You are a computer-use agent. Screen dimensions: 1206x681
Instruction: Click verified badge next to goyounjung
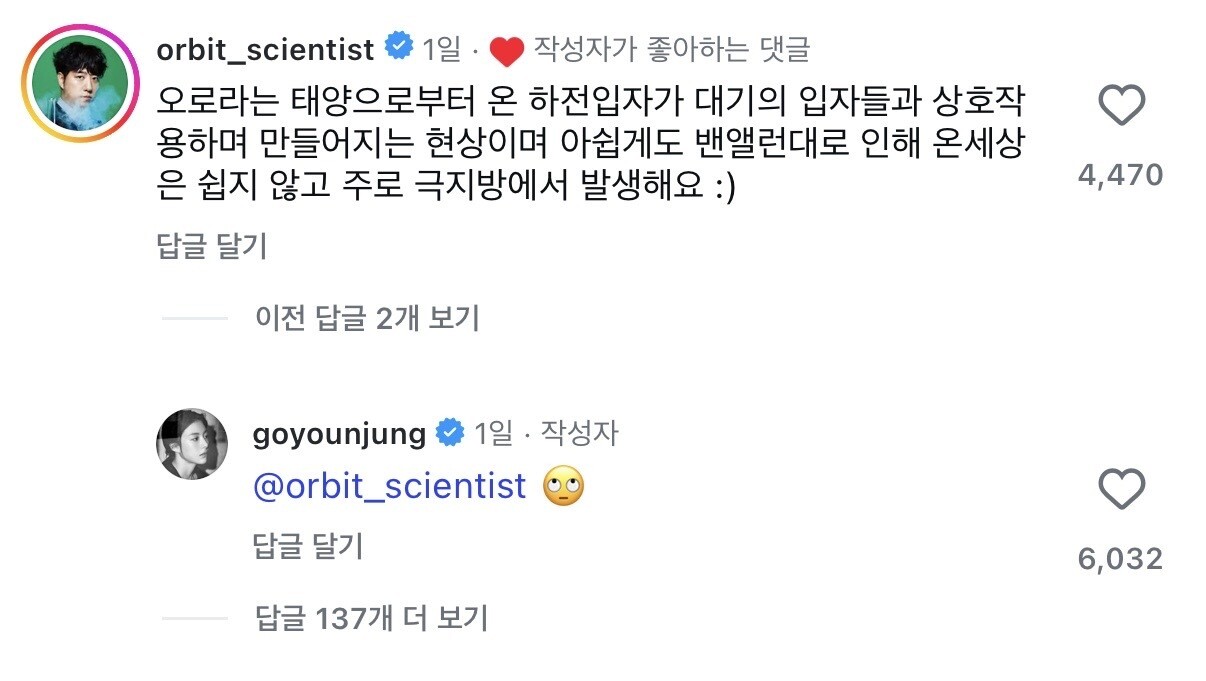click(451, 433)
